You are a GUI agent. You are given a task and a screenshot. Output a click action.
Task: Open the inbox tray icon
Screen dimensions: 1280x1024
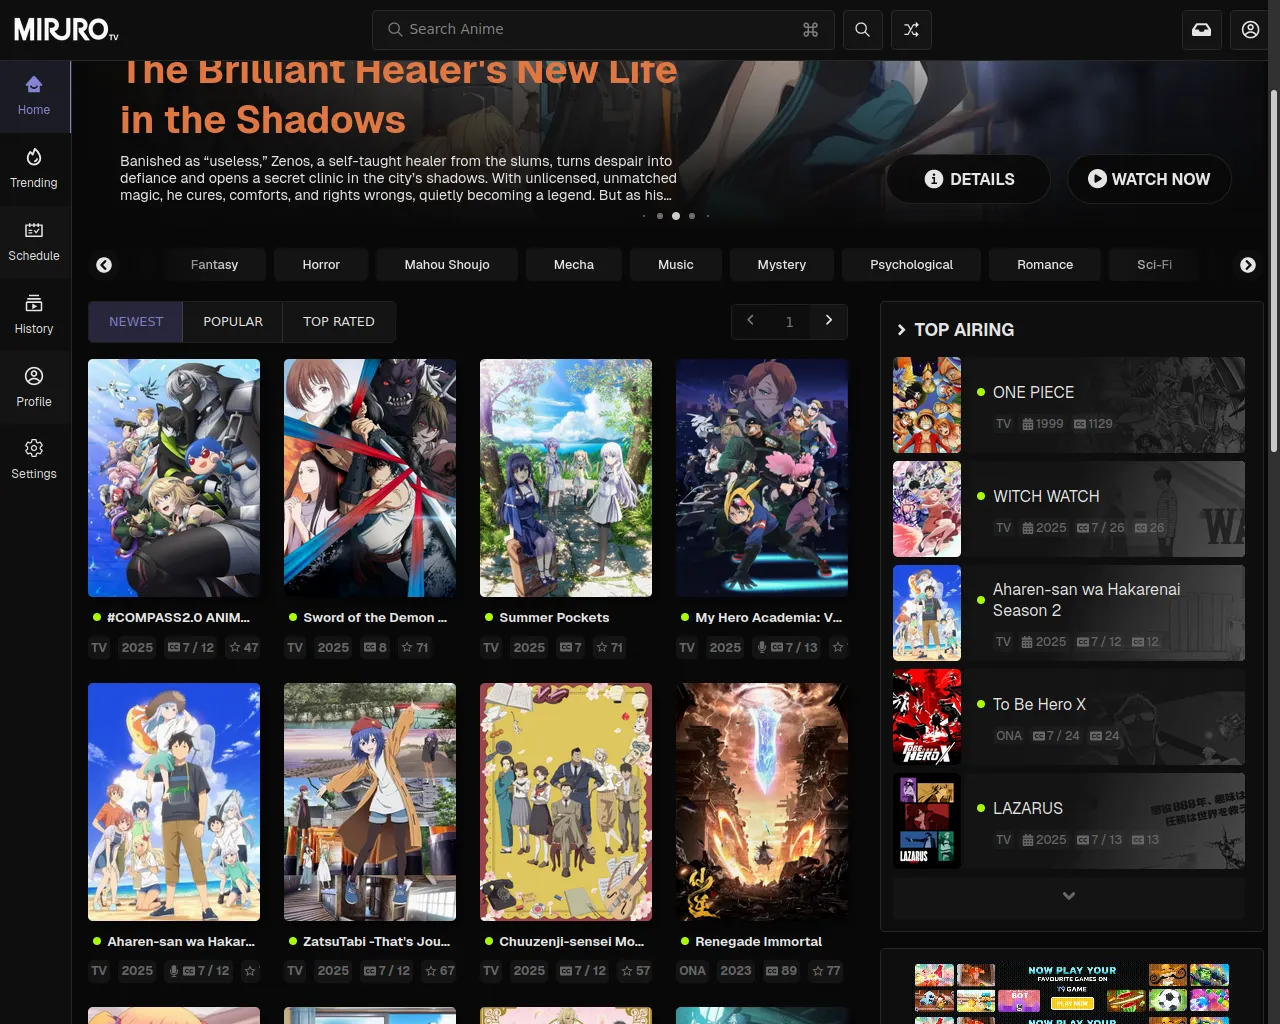[1201, 30]
